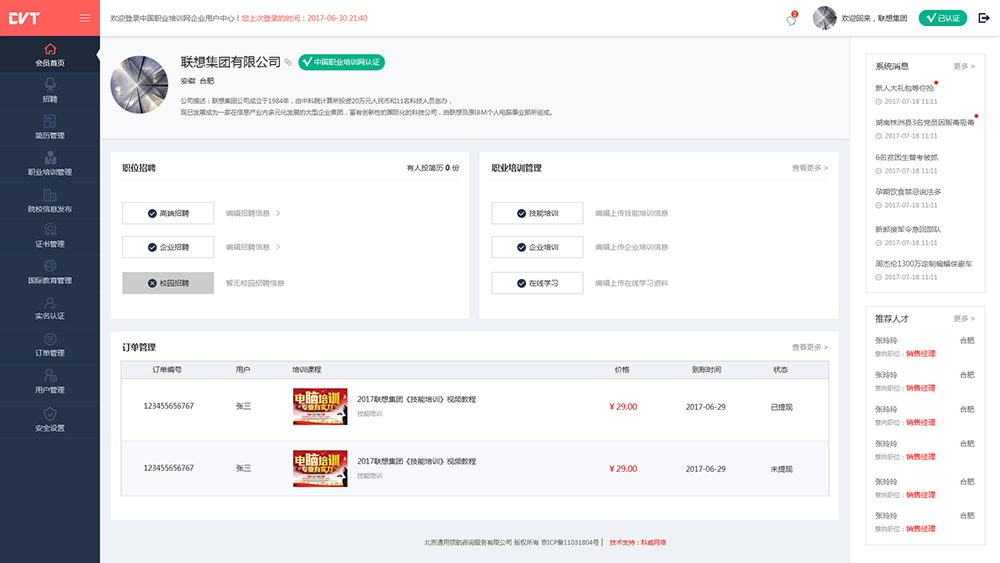Click the 订单编号 column header
This screenshot has width=1000, height=563.
point(167,369)
